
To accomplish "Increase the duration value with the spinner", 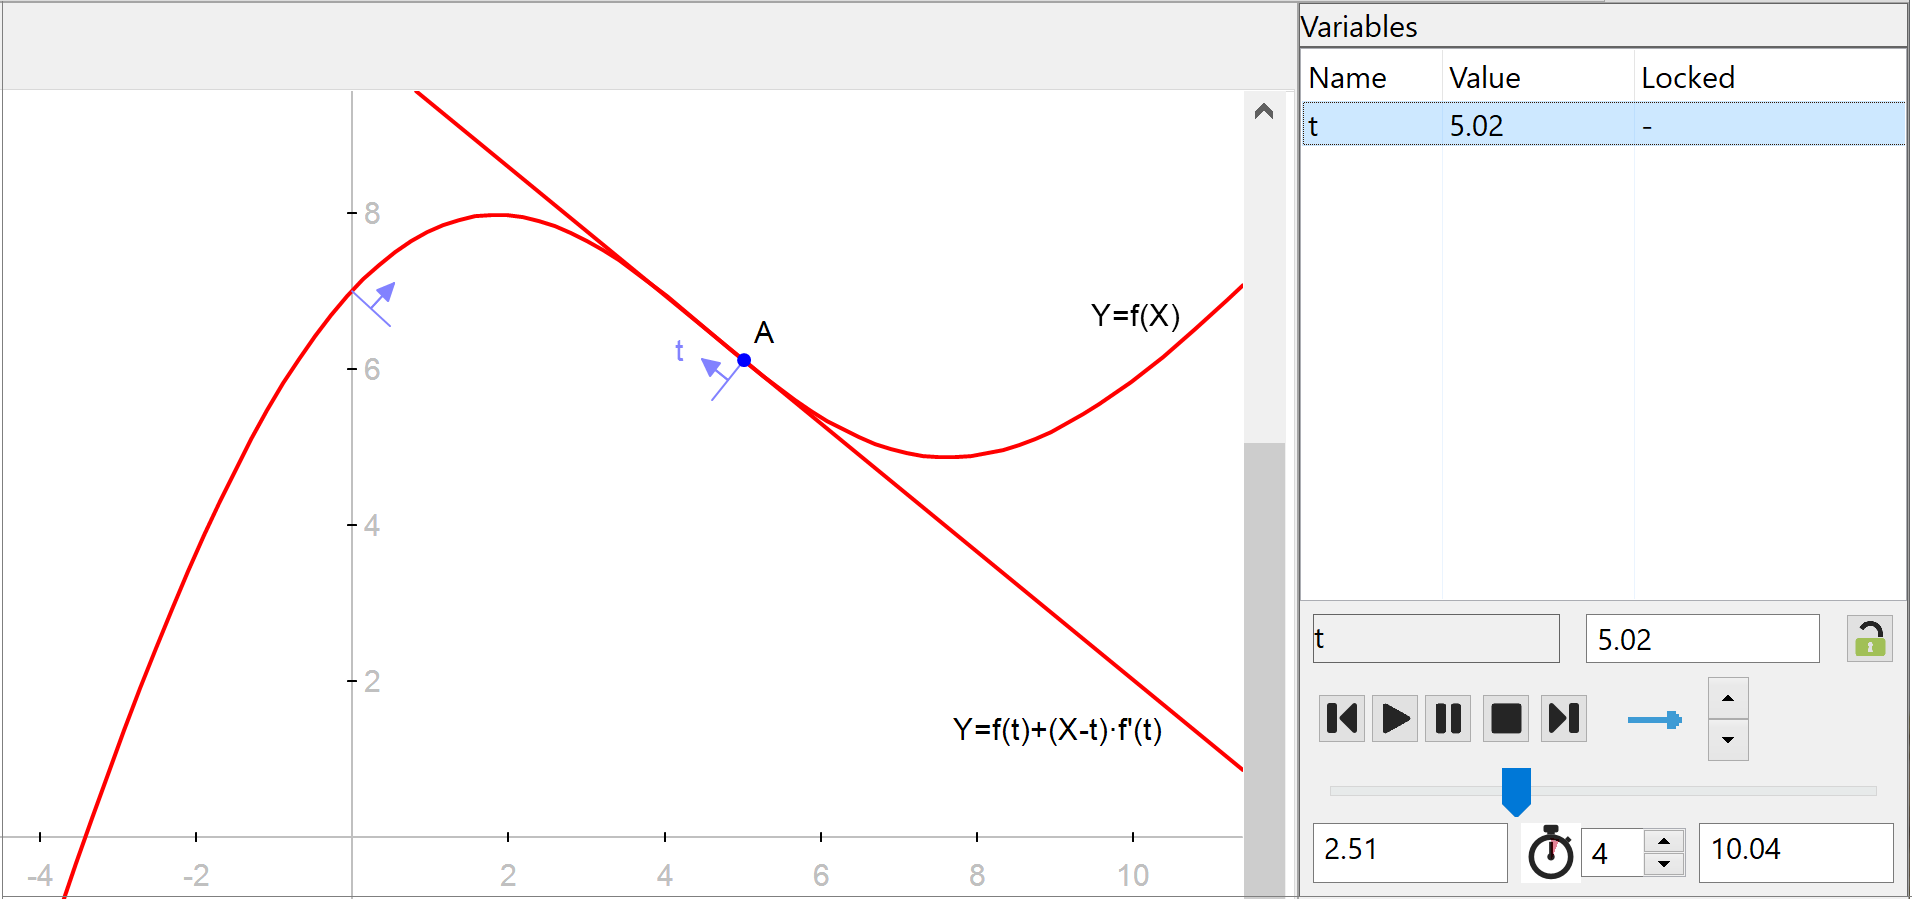I will coord(1664,841).
